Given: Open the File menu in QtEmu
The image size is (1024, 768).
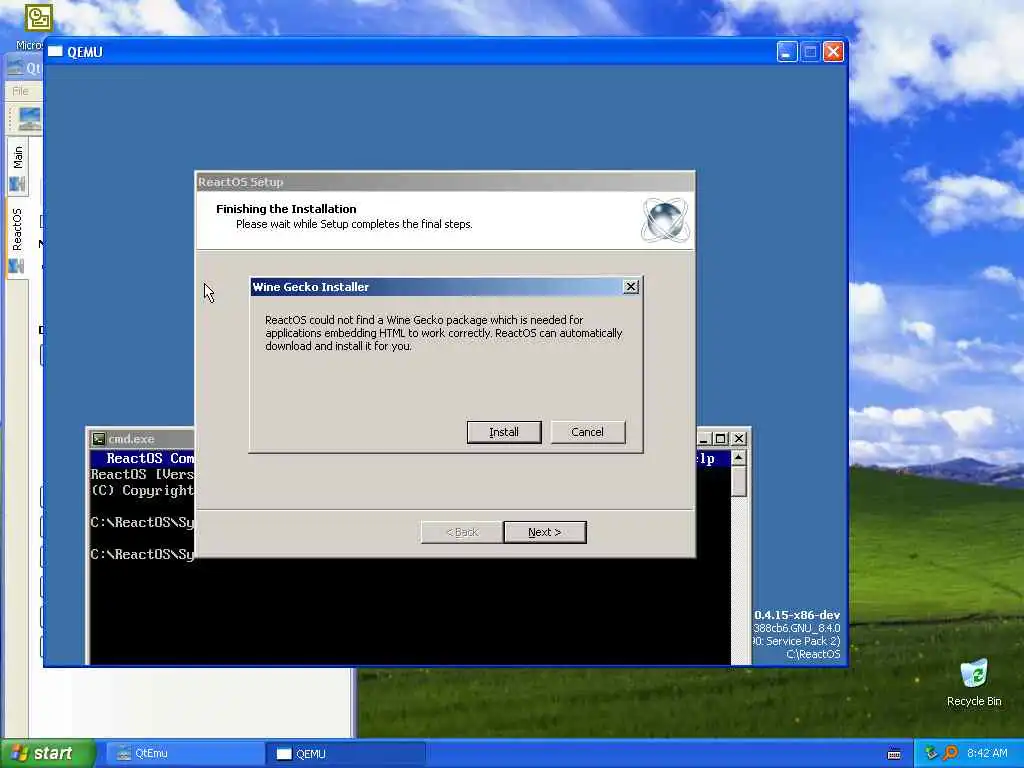Looking at the screenshot, I should click(20, 91).
